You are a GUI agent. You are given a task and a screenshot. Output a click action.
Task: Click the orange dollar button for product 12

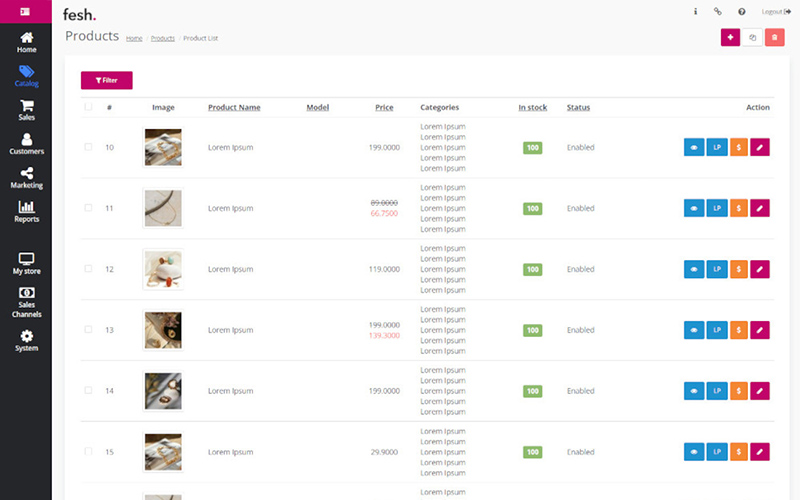coord(738,269)
